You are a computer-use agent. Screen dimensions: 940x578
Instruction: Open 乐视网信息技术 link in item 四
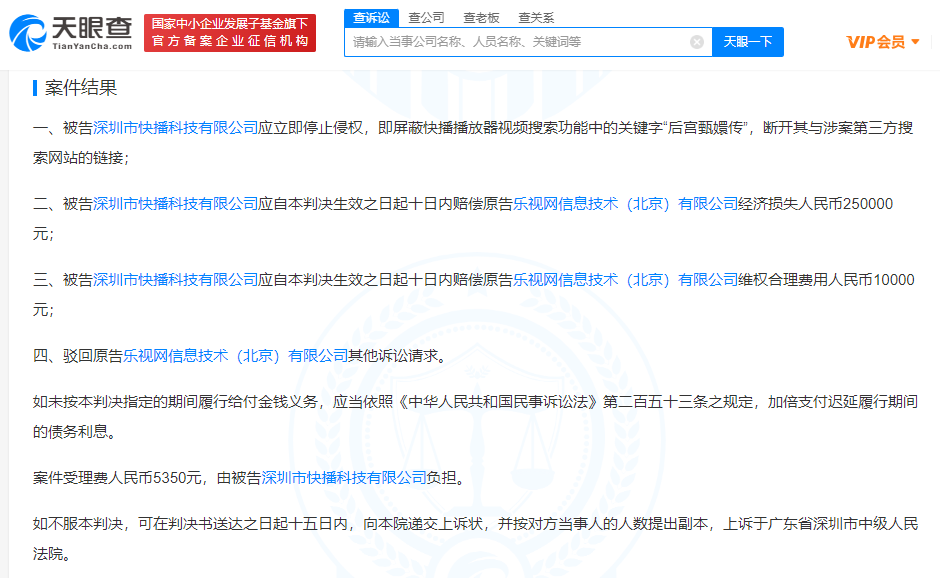coord(236,356)
